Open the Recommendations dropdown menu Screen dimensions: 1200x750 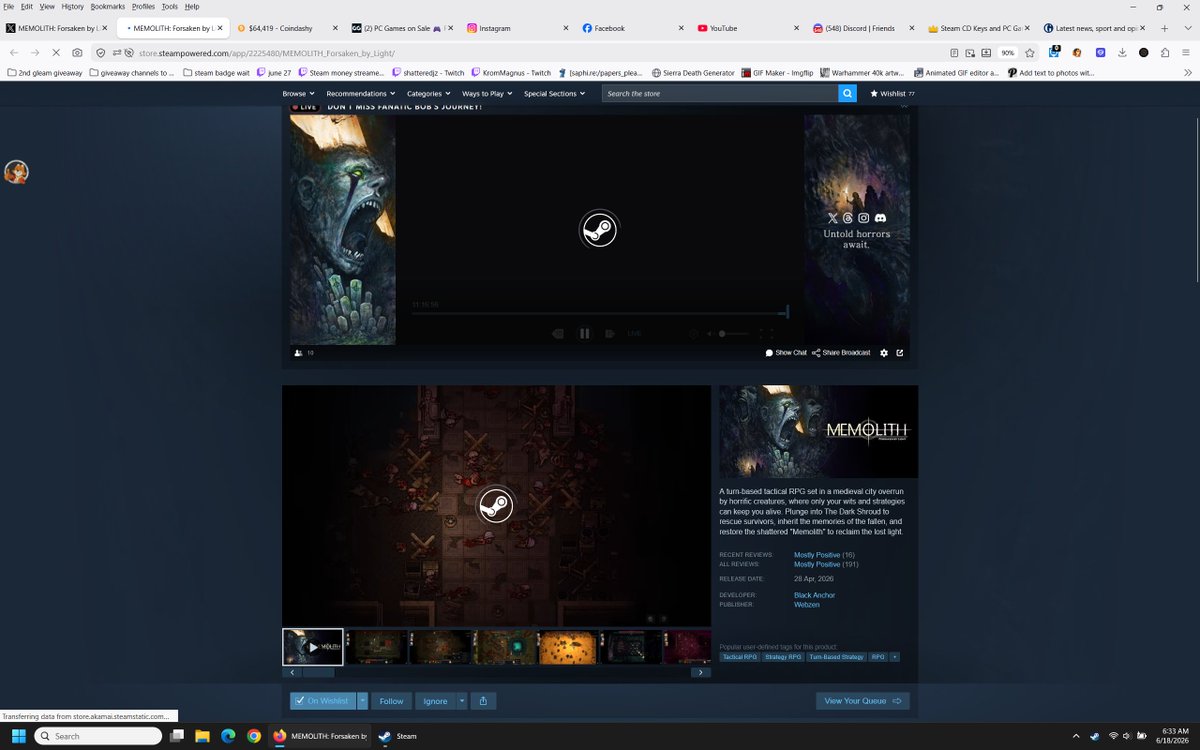362,93
